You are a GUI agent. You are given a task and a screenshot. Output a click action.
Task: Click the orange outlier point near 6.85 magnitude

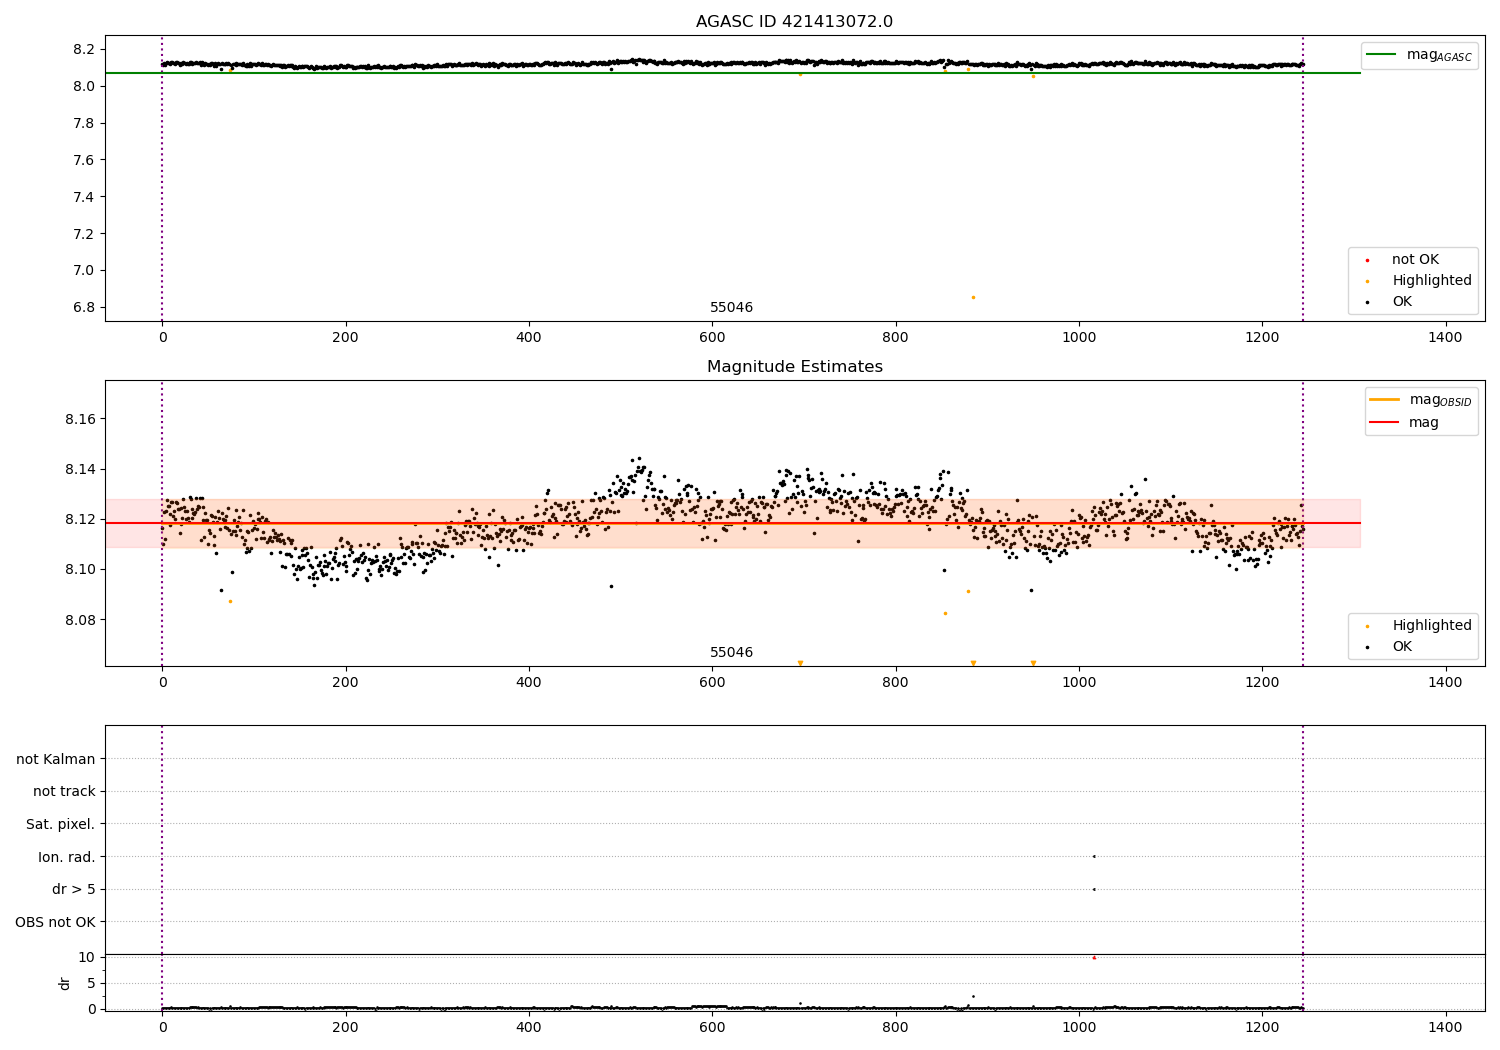pos(973,297)
